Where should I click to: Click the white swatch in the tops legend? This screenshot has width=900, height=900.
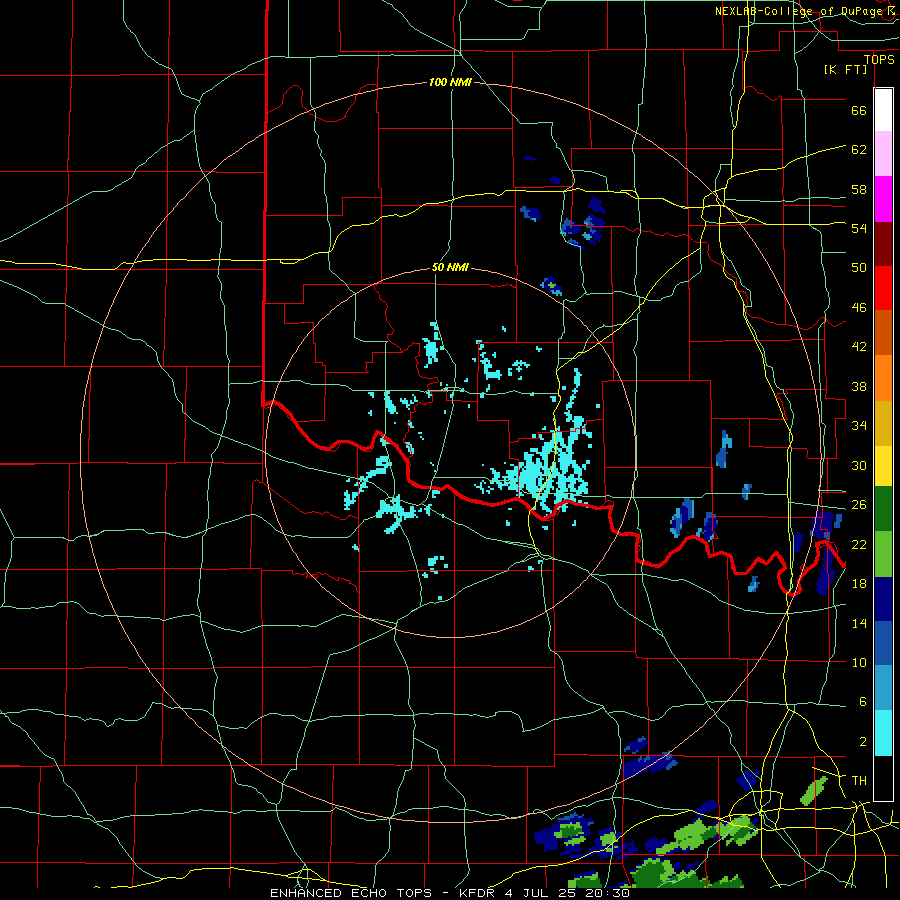pos(883,110)
